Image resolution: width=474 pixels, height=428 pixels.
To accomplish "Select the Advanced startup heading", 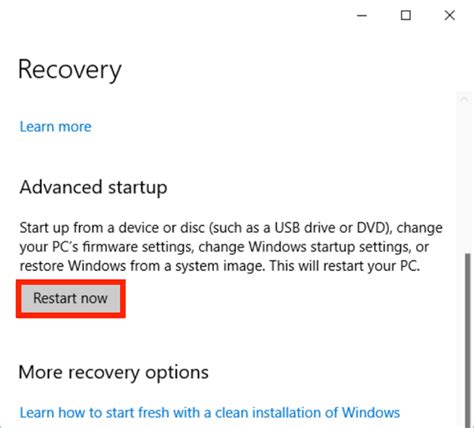I will pos(93,187).
